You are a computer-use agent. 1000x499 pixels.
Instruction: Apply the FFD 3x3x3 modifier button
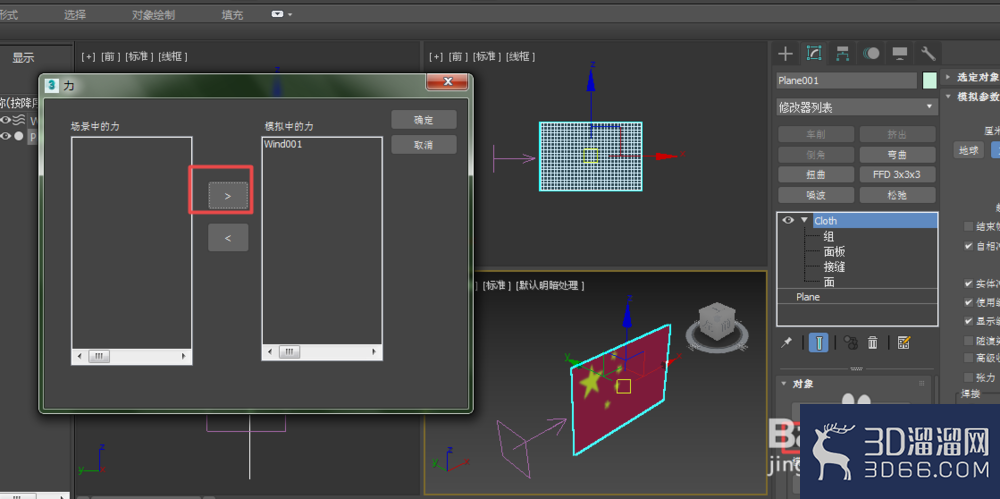click(897, 175)
